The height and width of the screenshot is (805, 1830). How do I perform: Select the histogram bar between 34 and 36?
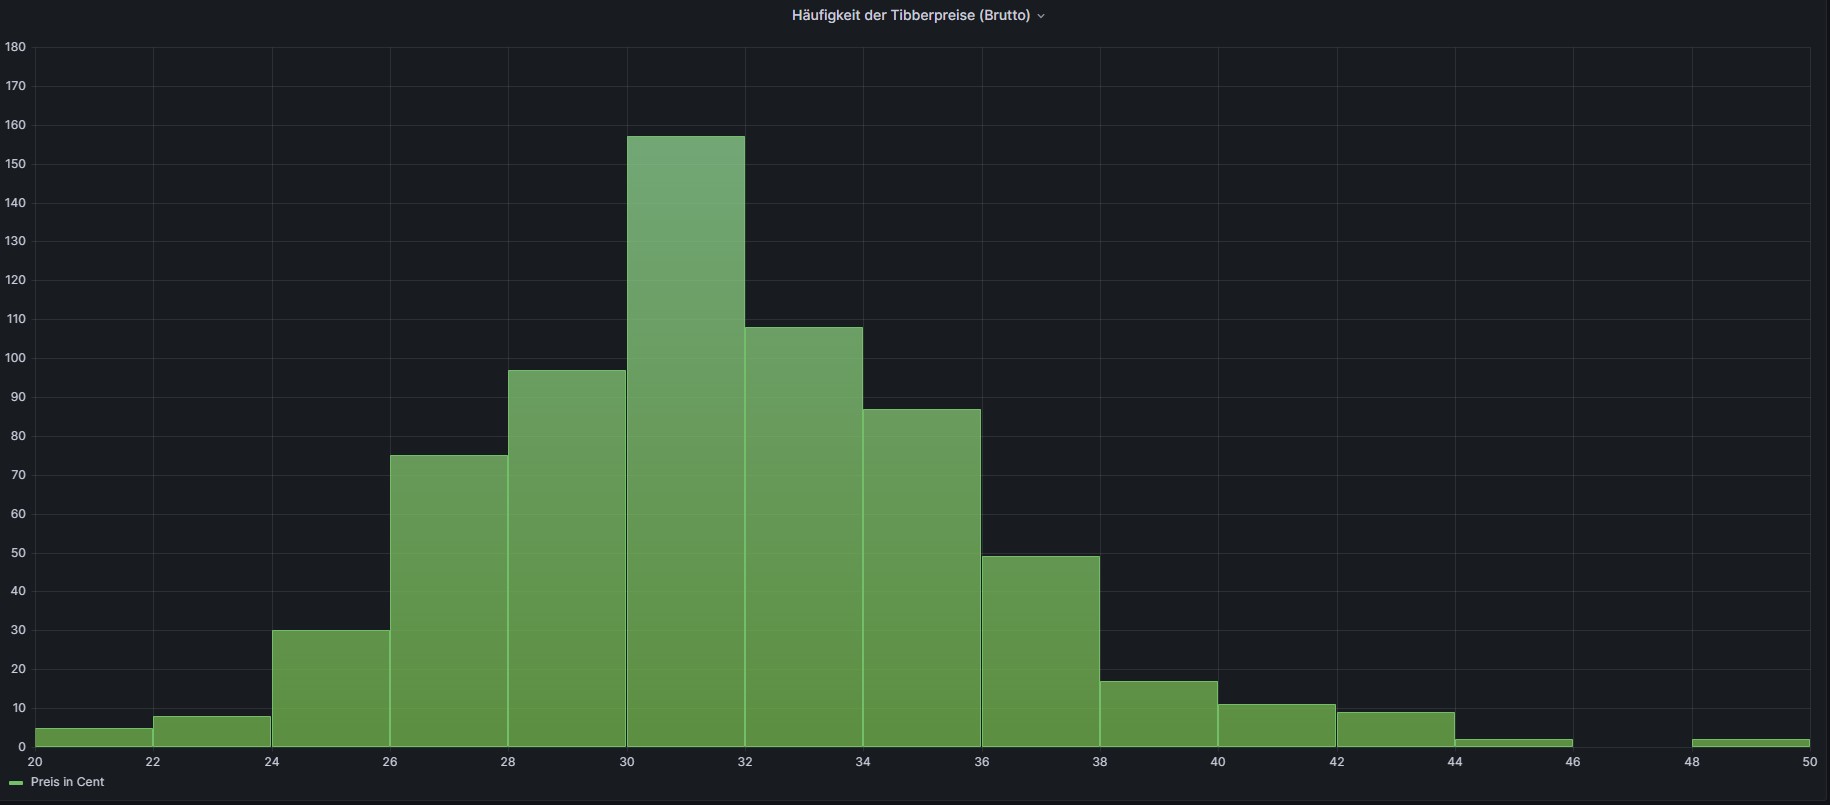point(922,578)
